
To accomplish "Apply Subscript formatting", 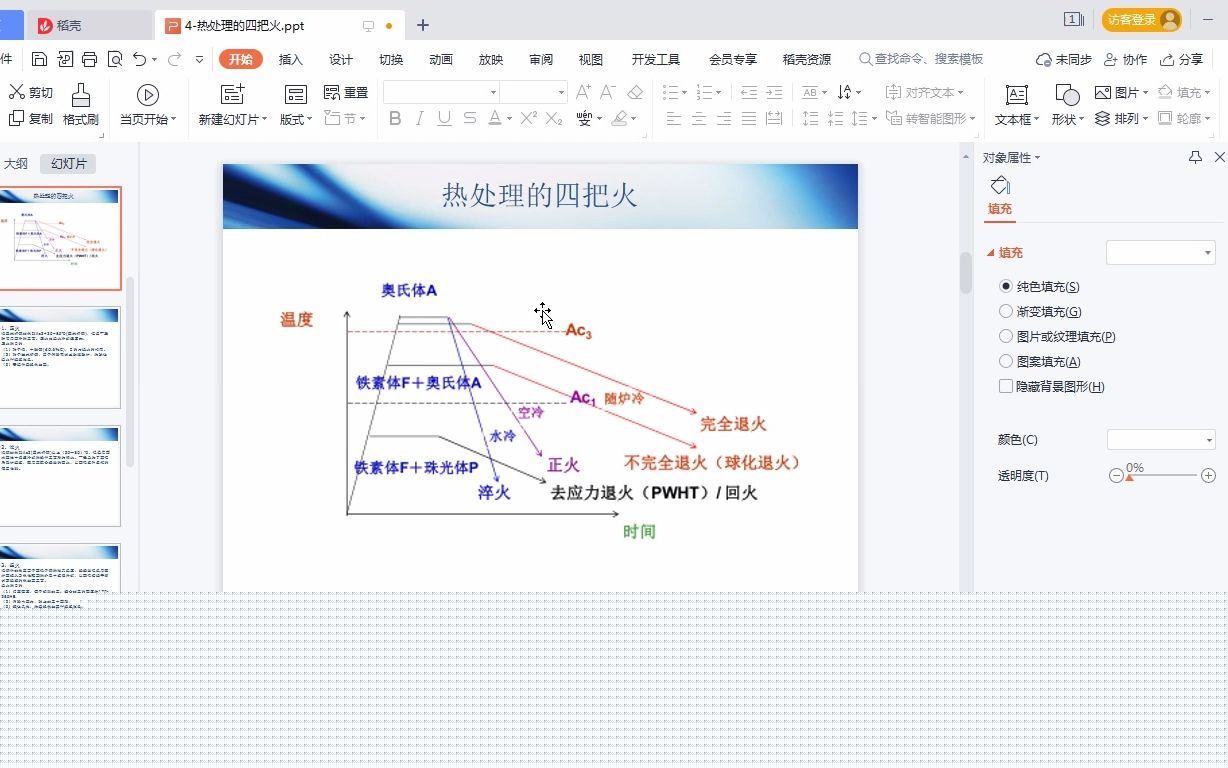I will [x=554, y=119].
